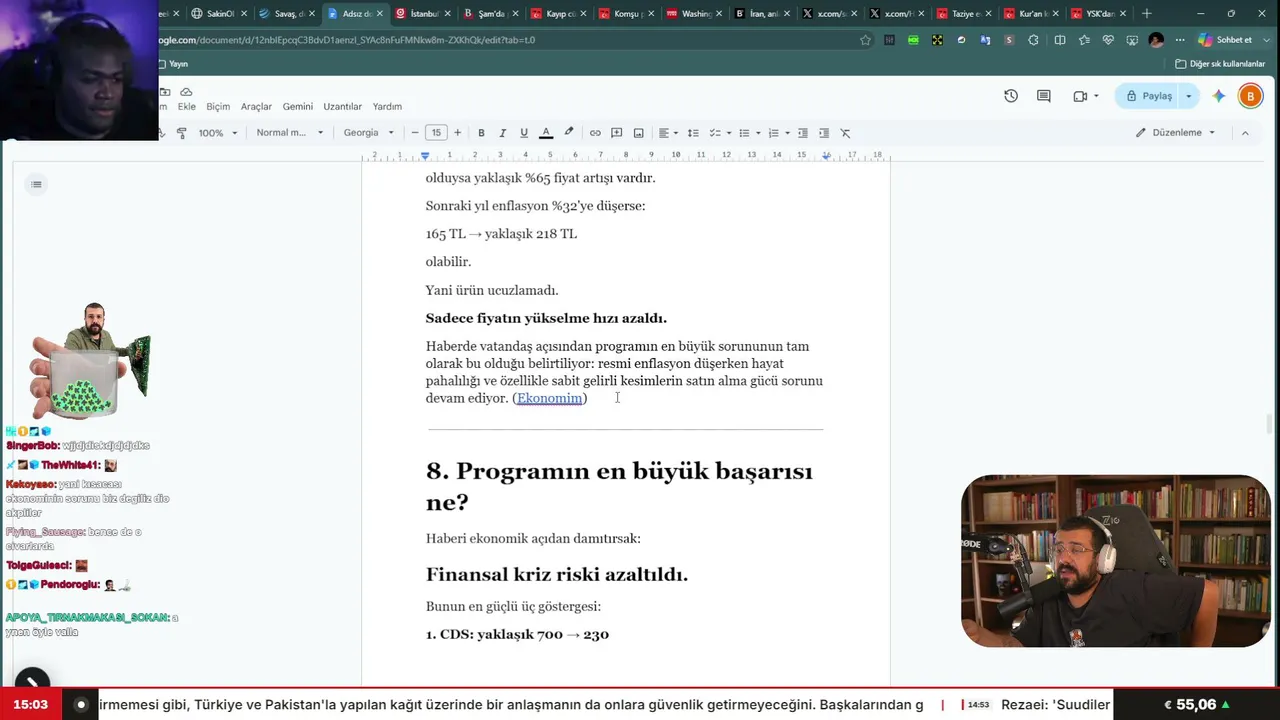This screenshot has height=720, width=1280.
Task: Close the Adsız document tab
Action: coord(379,14)
